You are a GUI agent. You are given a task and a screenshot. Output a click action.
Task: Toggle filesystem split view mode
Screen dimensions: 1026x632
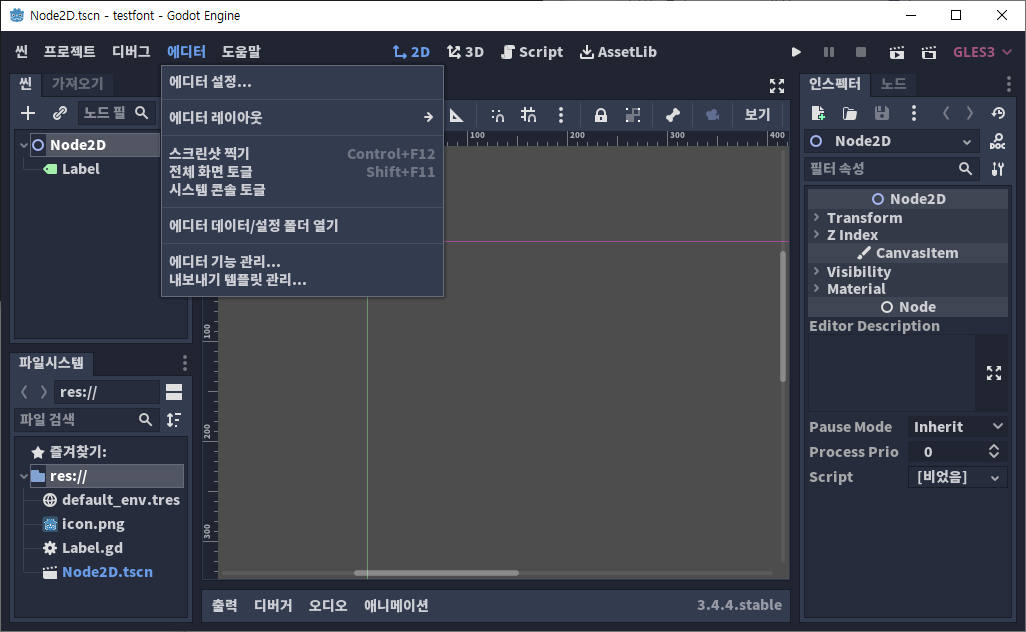(174, 392)
